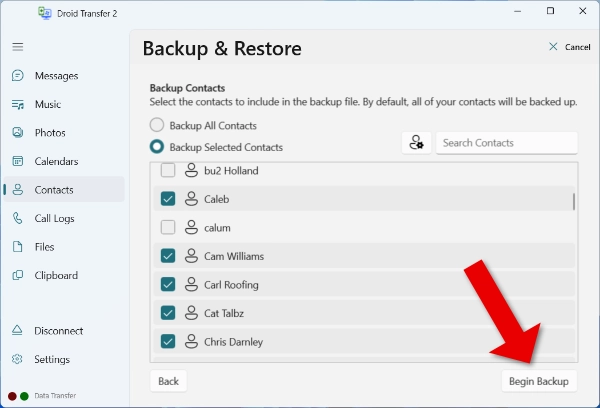
Task: Select Backup Selected Contacts radio button
Action: click(x=157, y=147)
